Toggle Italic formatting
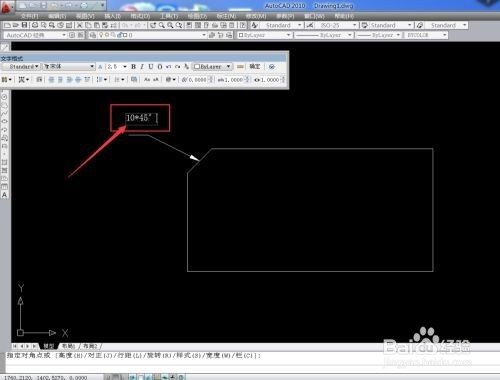Viewport: 500px width, 380px height. click(x=142, y=67)
